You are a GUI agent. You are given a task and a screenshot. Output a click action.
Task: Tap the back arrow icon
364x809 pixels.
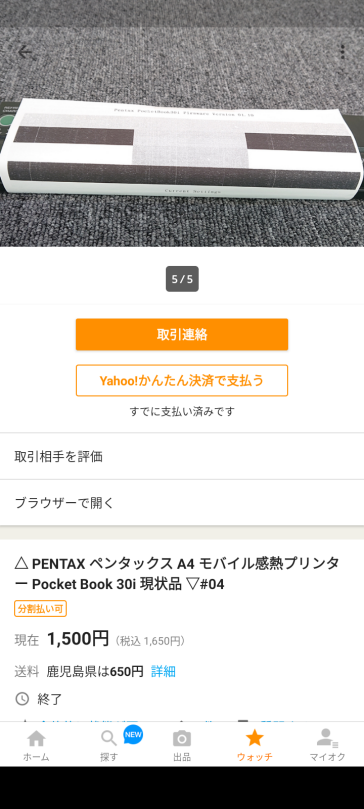coord(24,52)
